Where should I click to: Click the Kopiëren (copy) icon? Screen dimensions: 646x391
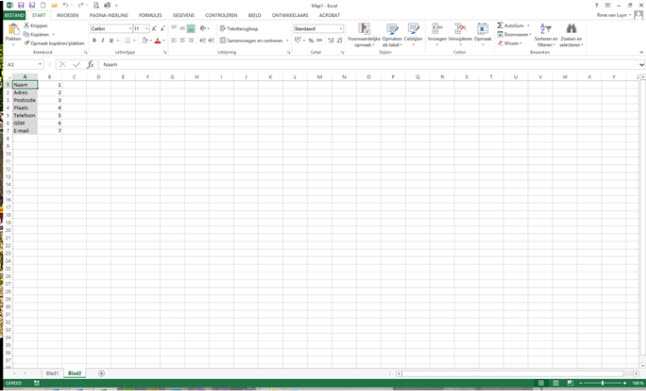(26, 35)
